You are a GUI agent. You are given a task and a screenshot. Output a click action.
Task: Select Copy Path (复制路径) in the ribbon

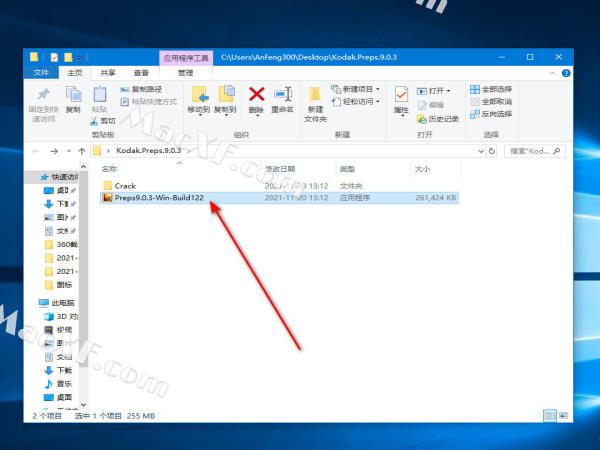click(141, 89)
